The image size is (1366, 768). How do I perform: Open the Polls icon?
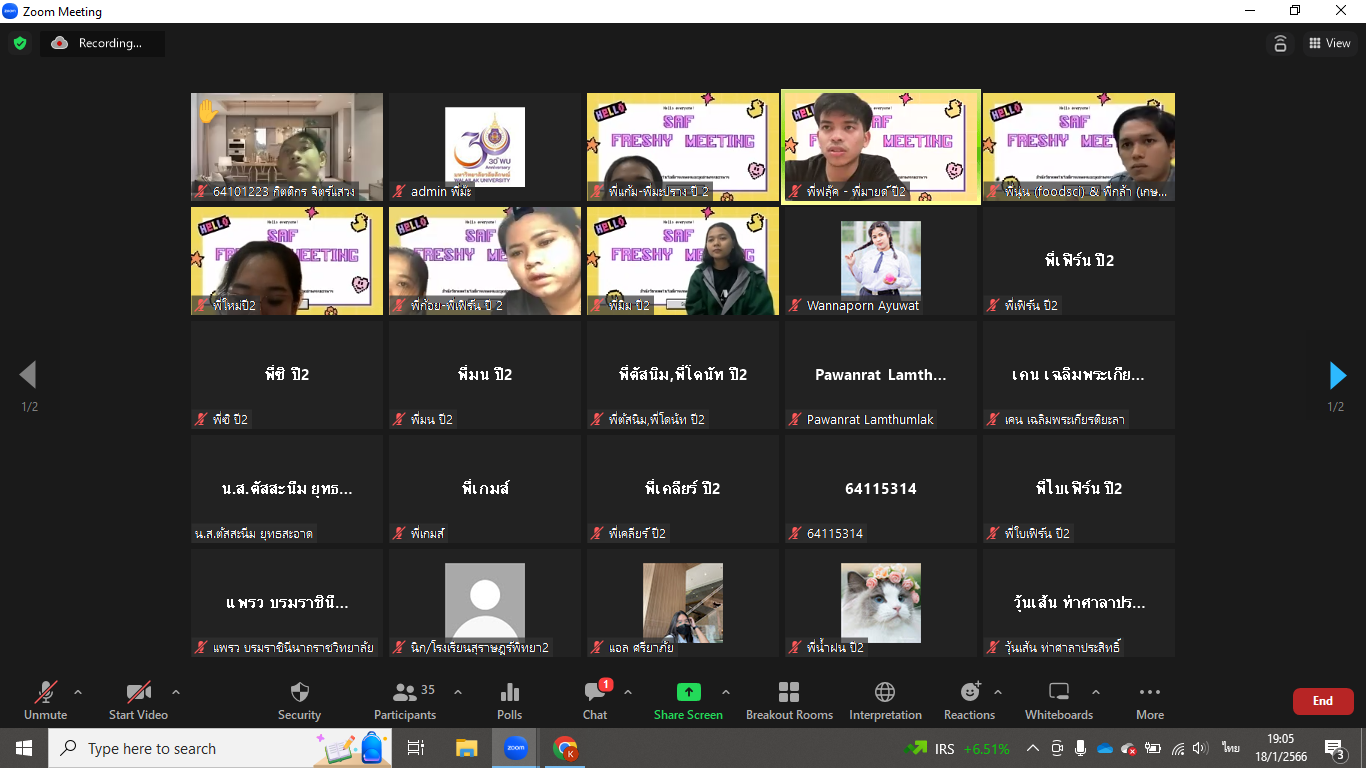509,700
